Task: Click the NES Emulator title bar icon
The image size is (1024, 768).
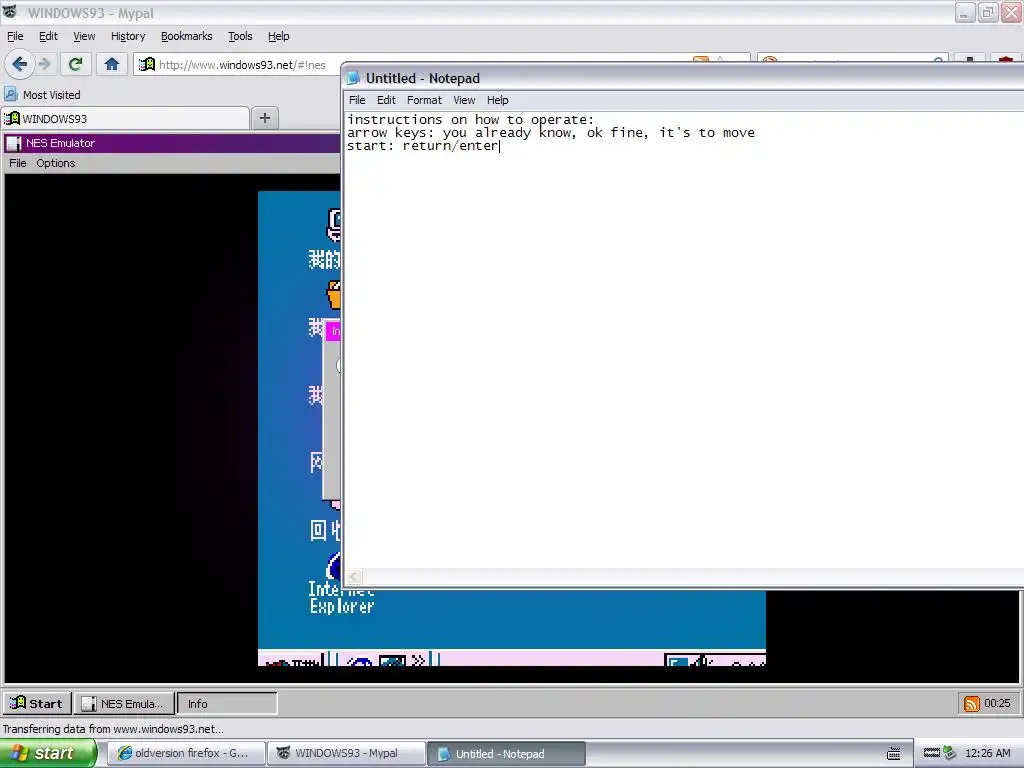Action: 14,143
